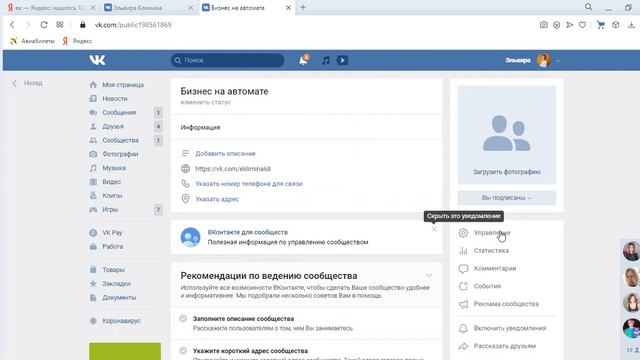Image resolution: width=640 pixels, height=360 pixels.
Task: Open shopping cart icon in browser toolbar
Action: click(600, 25)
